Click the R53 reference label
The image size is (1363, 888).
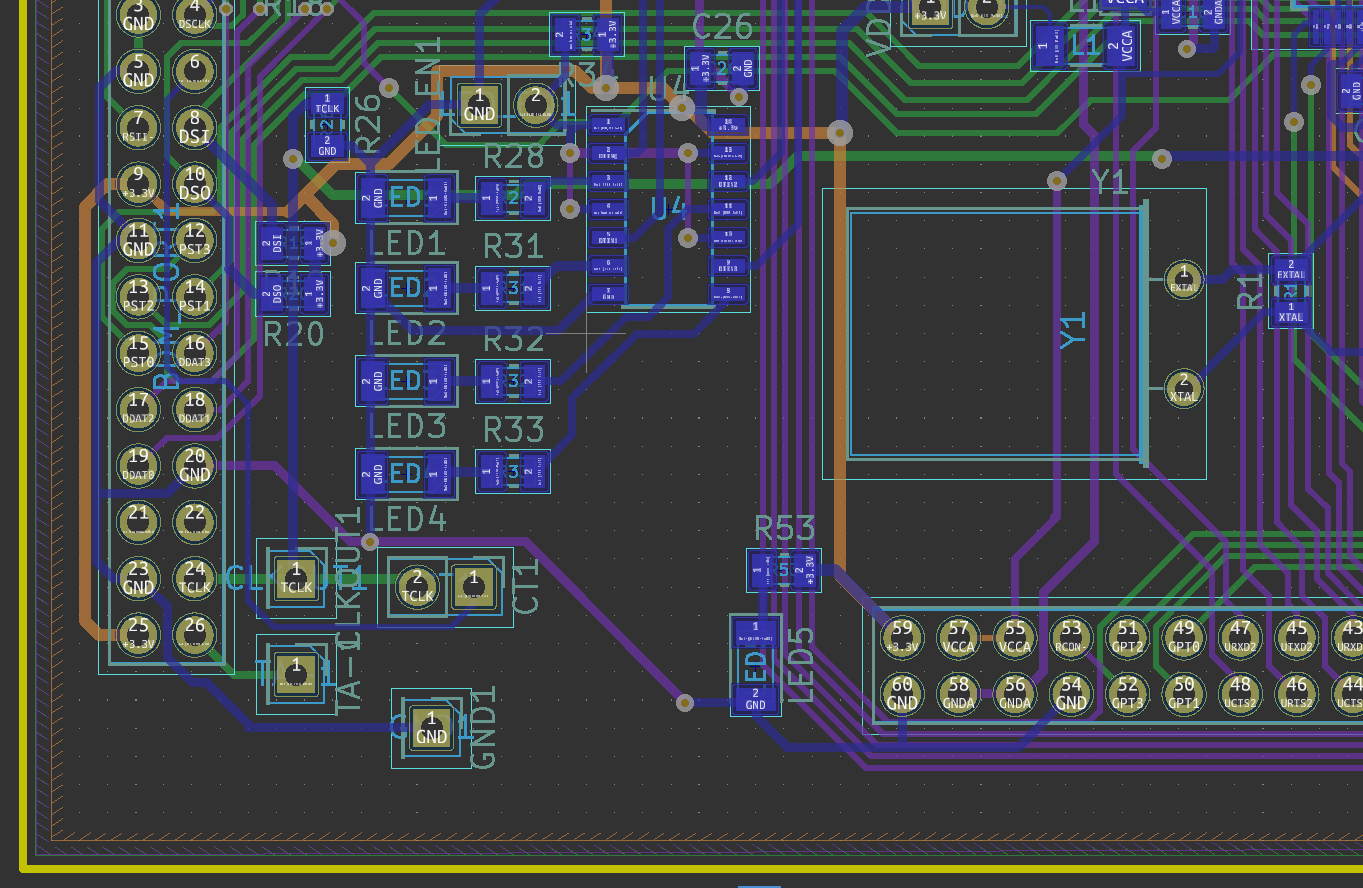click(785, 529)
